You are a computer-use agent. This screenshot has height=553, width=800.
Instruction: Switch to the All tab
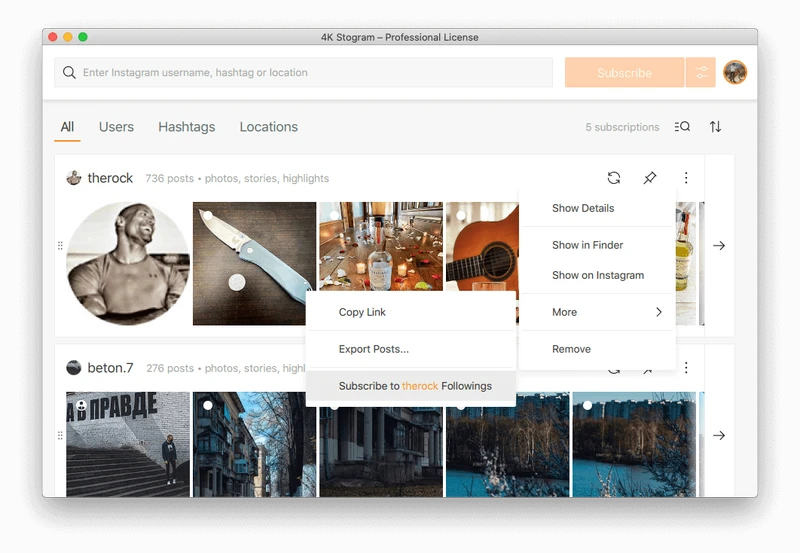pos(67,127)
